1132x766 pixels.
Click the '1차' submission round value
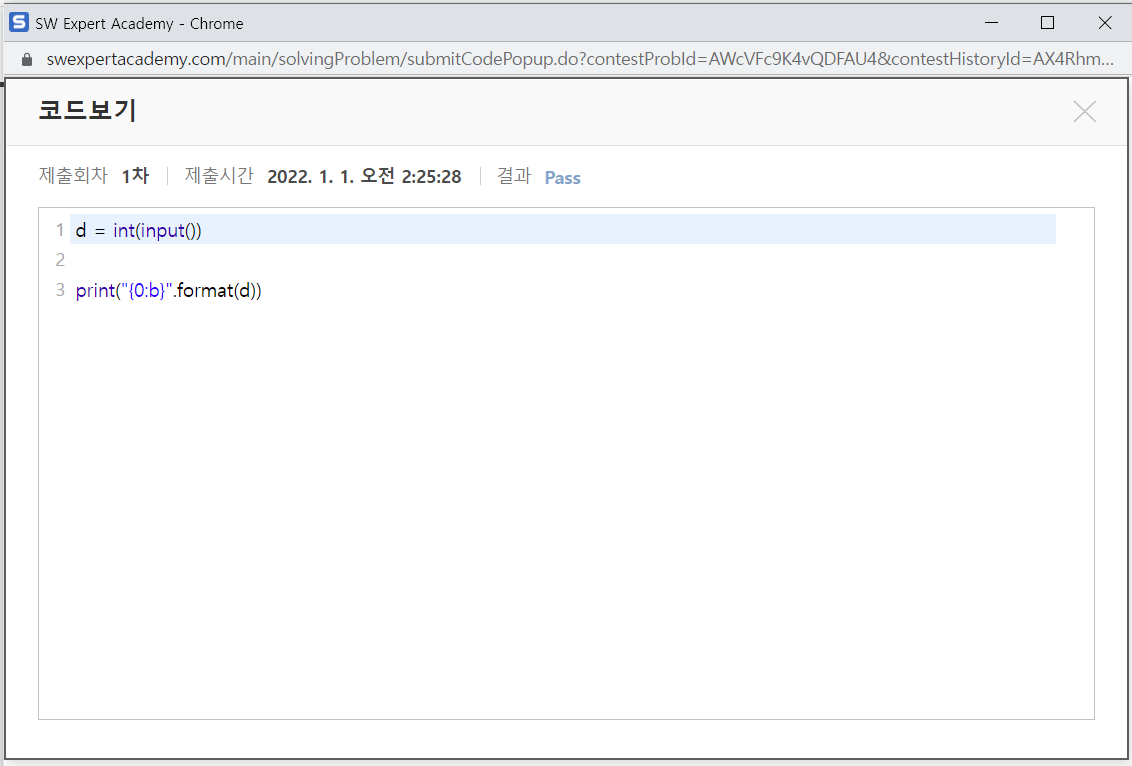[x=135, y=176]
